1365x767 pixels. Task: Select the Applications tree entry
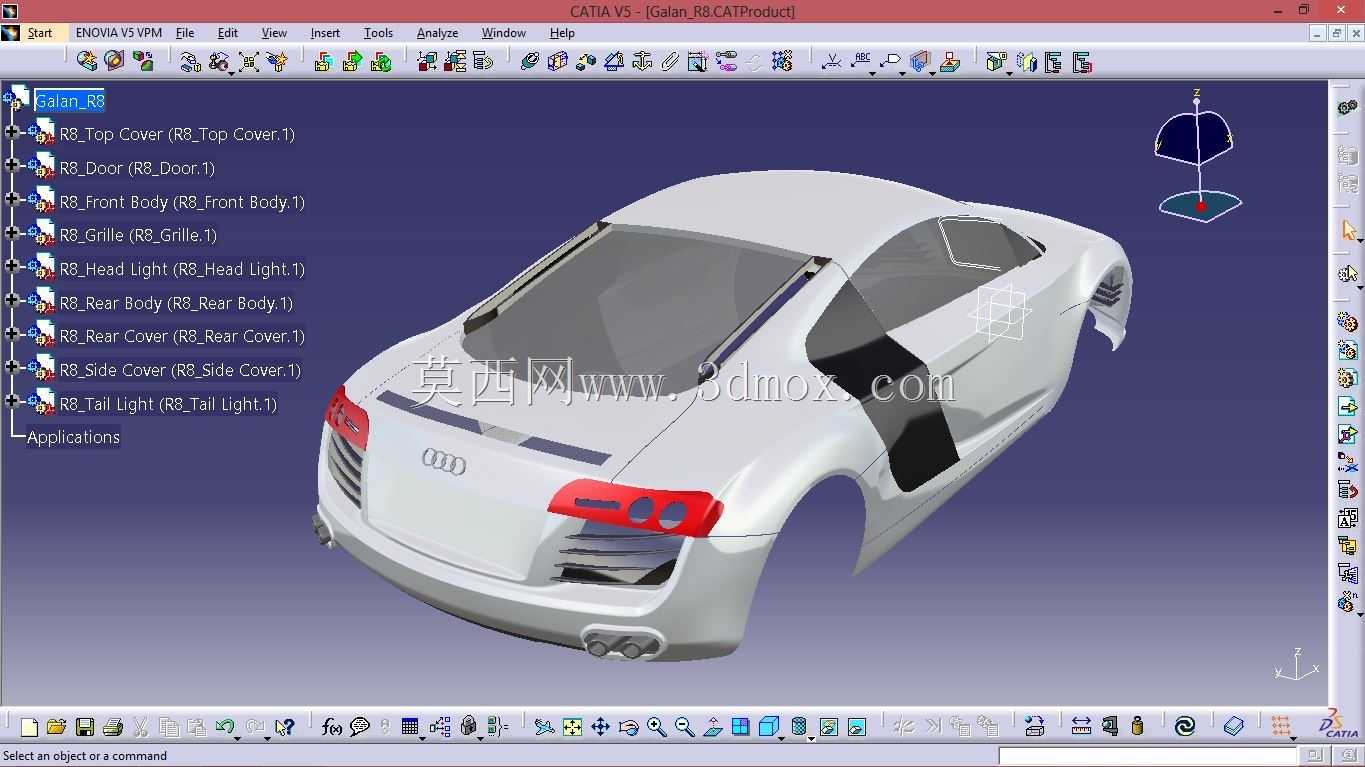pyautogui.click(x=73, y=437)
